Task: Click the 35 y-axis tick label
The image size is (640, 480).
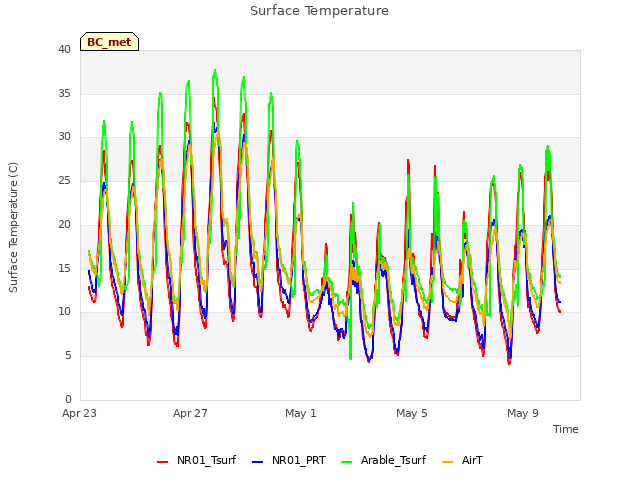Action: [64, 93]
